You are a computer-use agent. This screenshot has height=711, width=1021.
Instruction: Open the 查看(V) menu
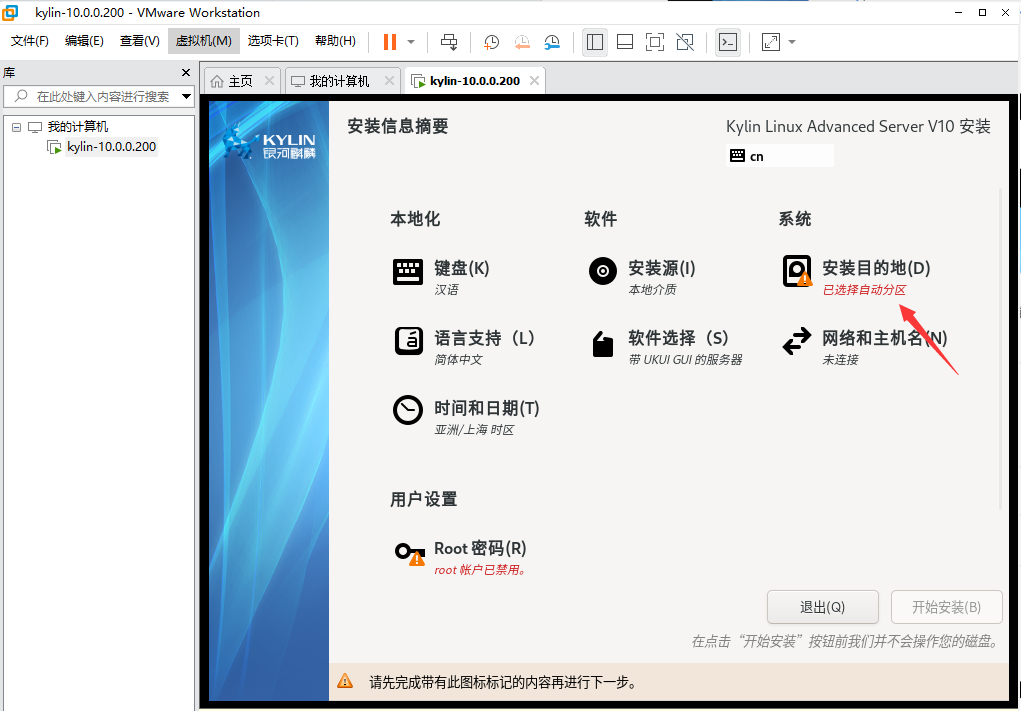[139, 41]
